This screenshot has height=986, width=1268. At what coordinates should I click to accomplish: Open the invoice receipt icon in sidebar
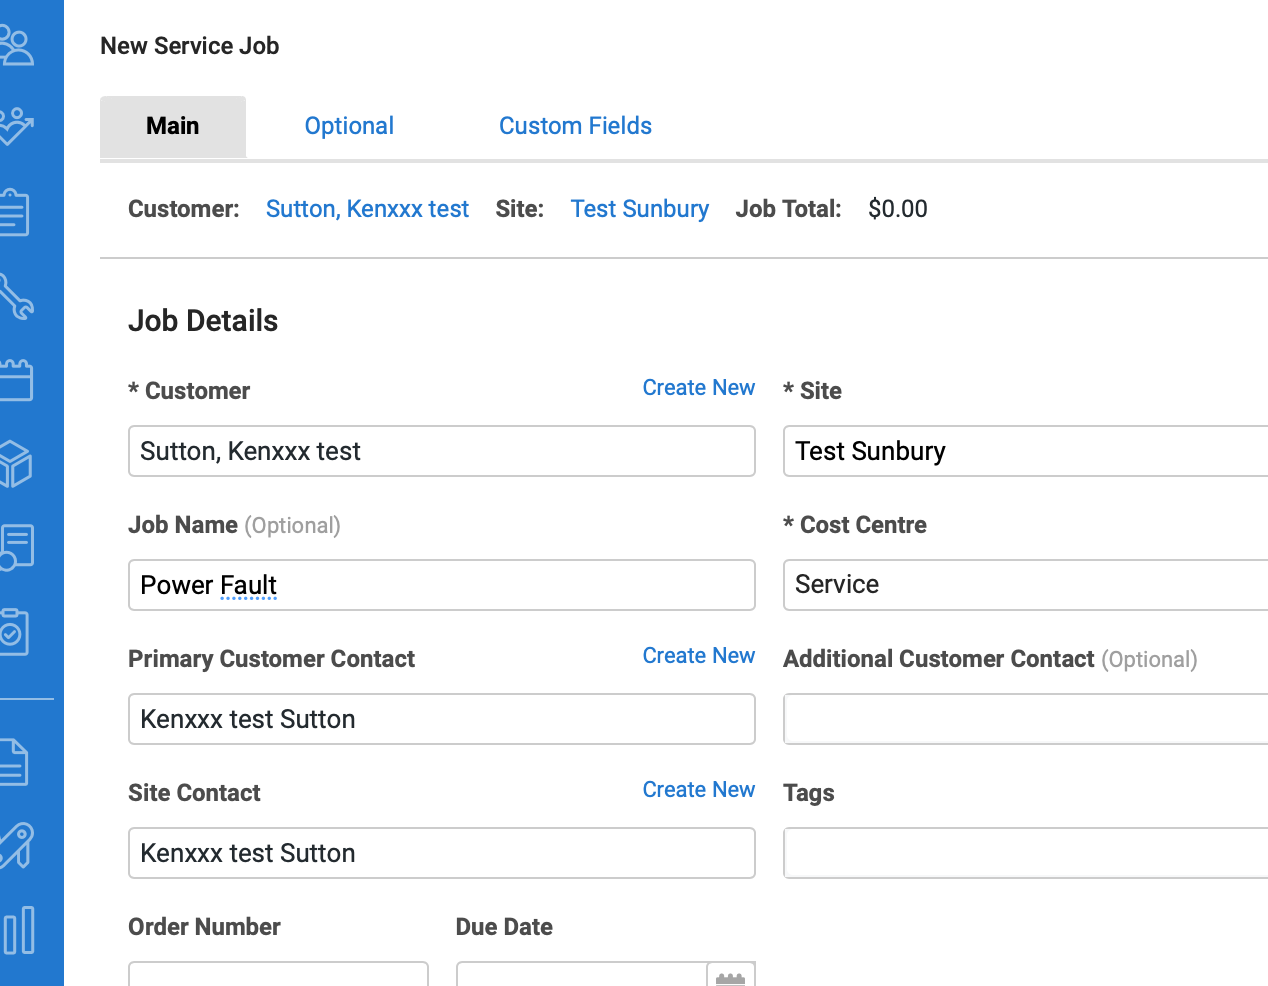[x=17, y=547]
